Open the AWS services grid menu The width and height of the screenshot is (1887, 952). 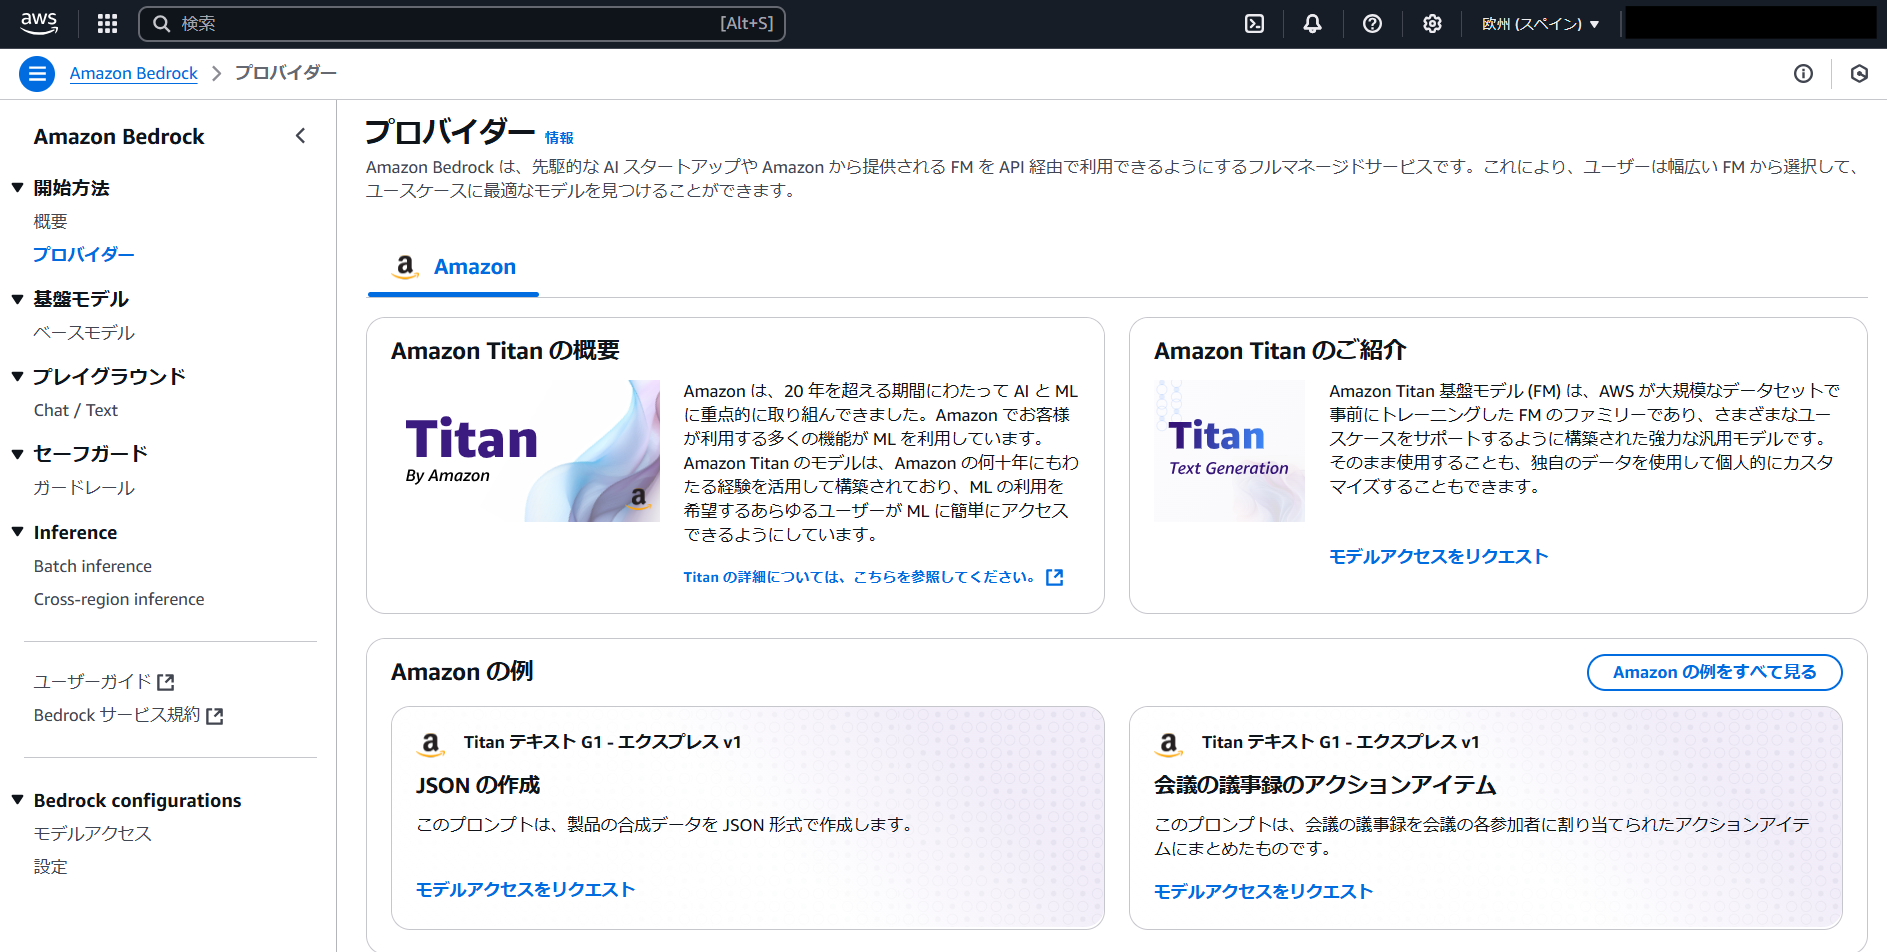[x=107, y=23]
